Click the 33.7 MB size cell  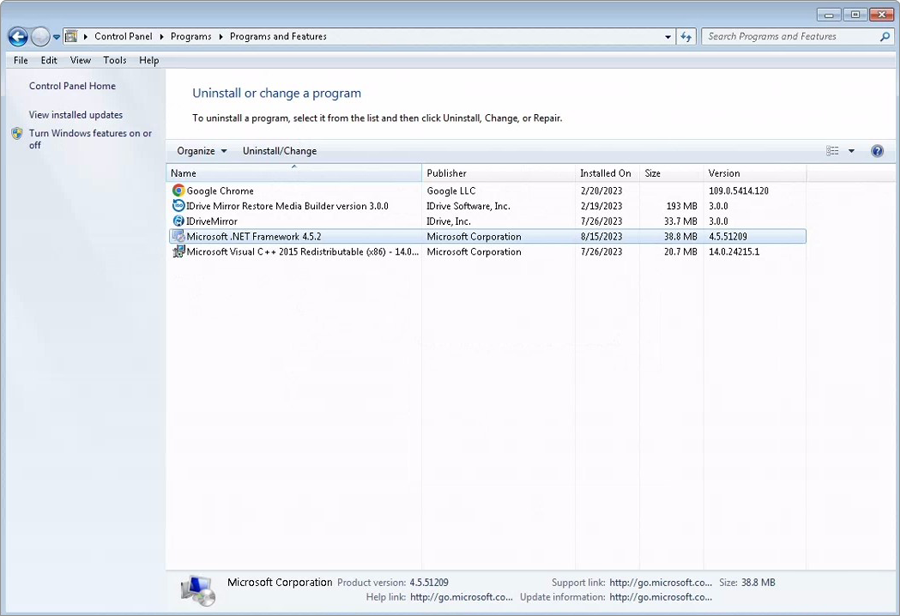point(680,221)
